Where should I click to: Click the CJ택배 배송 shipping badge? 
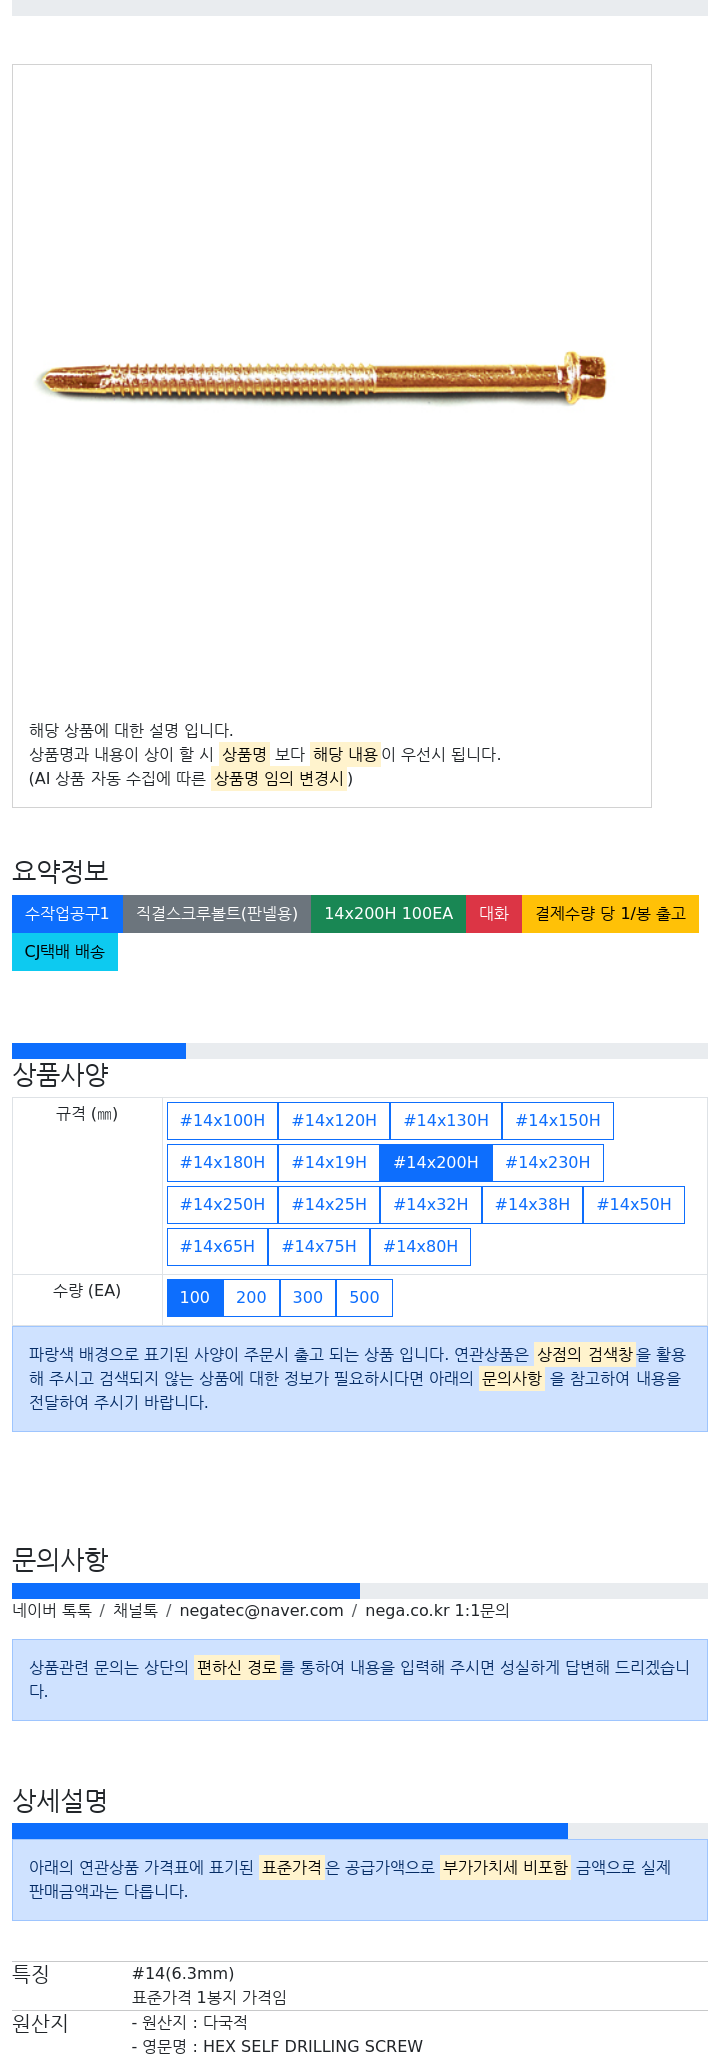point(65,952)
